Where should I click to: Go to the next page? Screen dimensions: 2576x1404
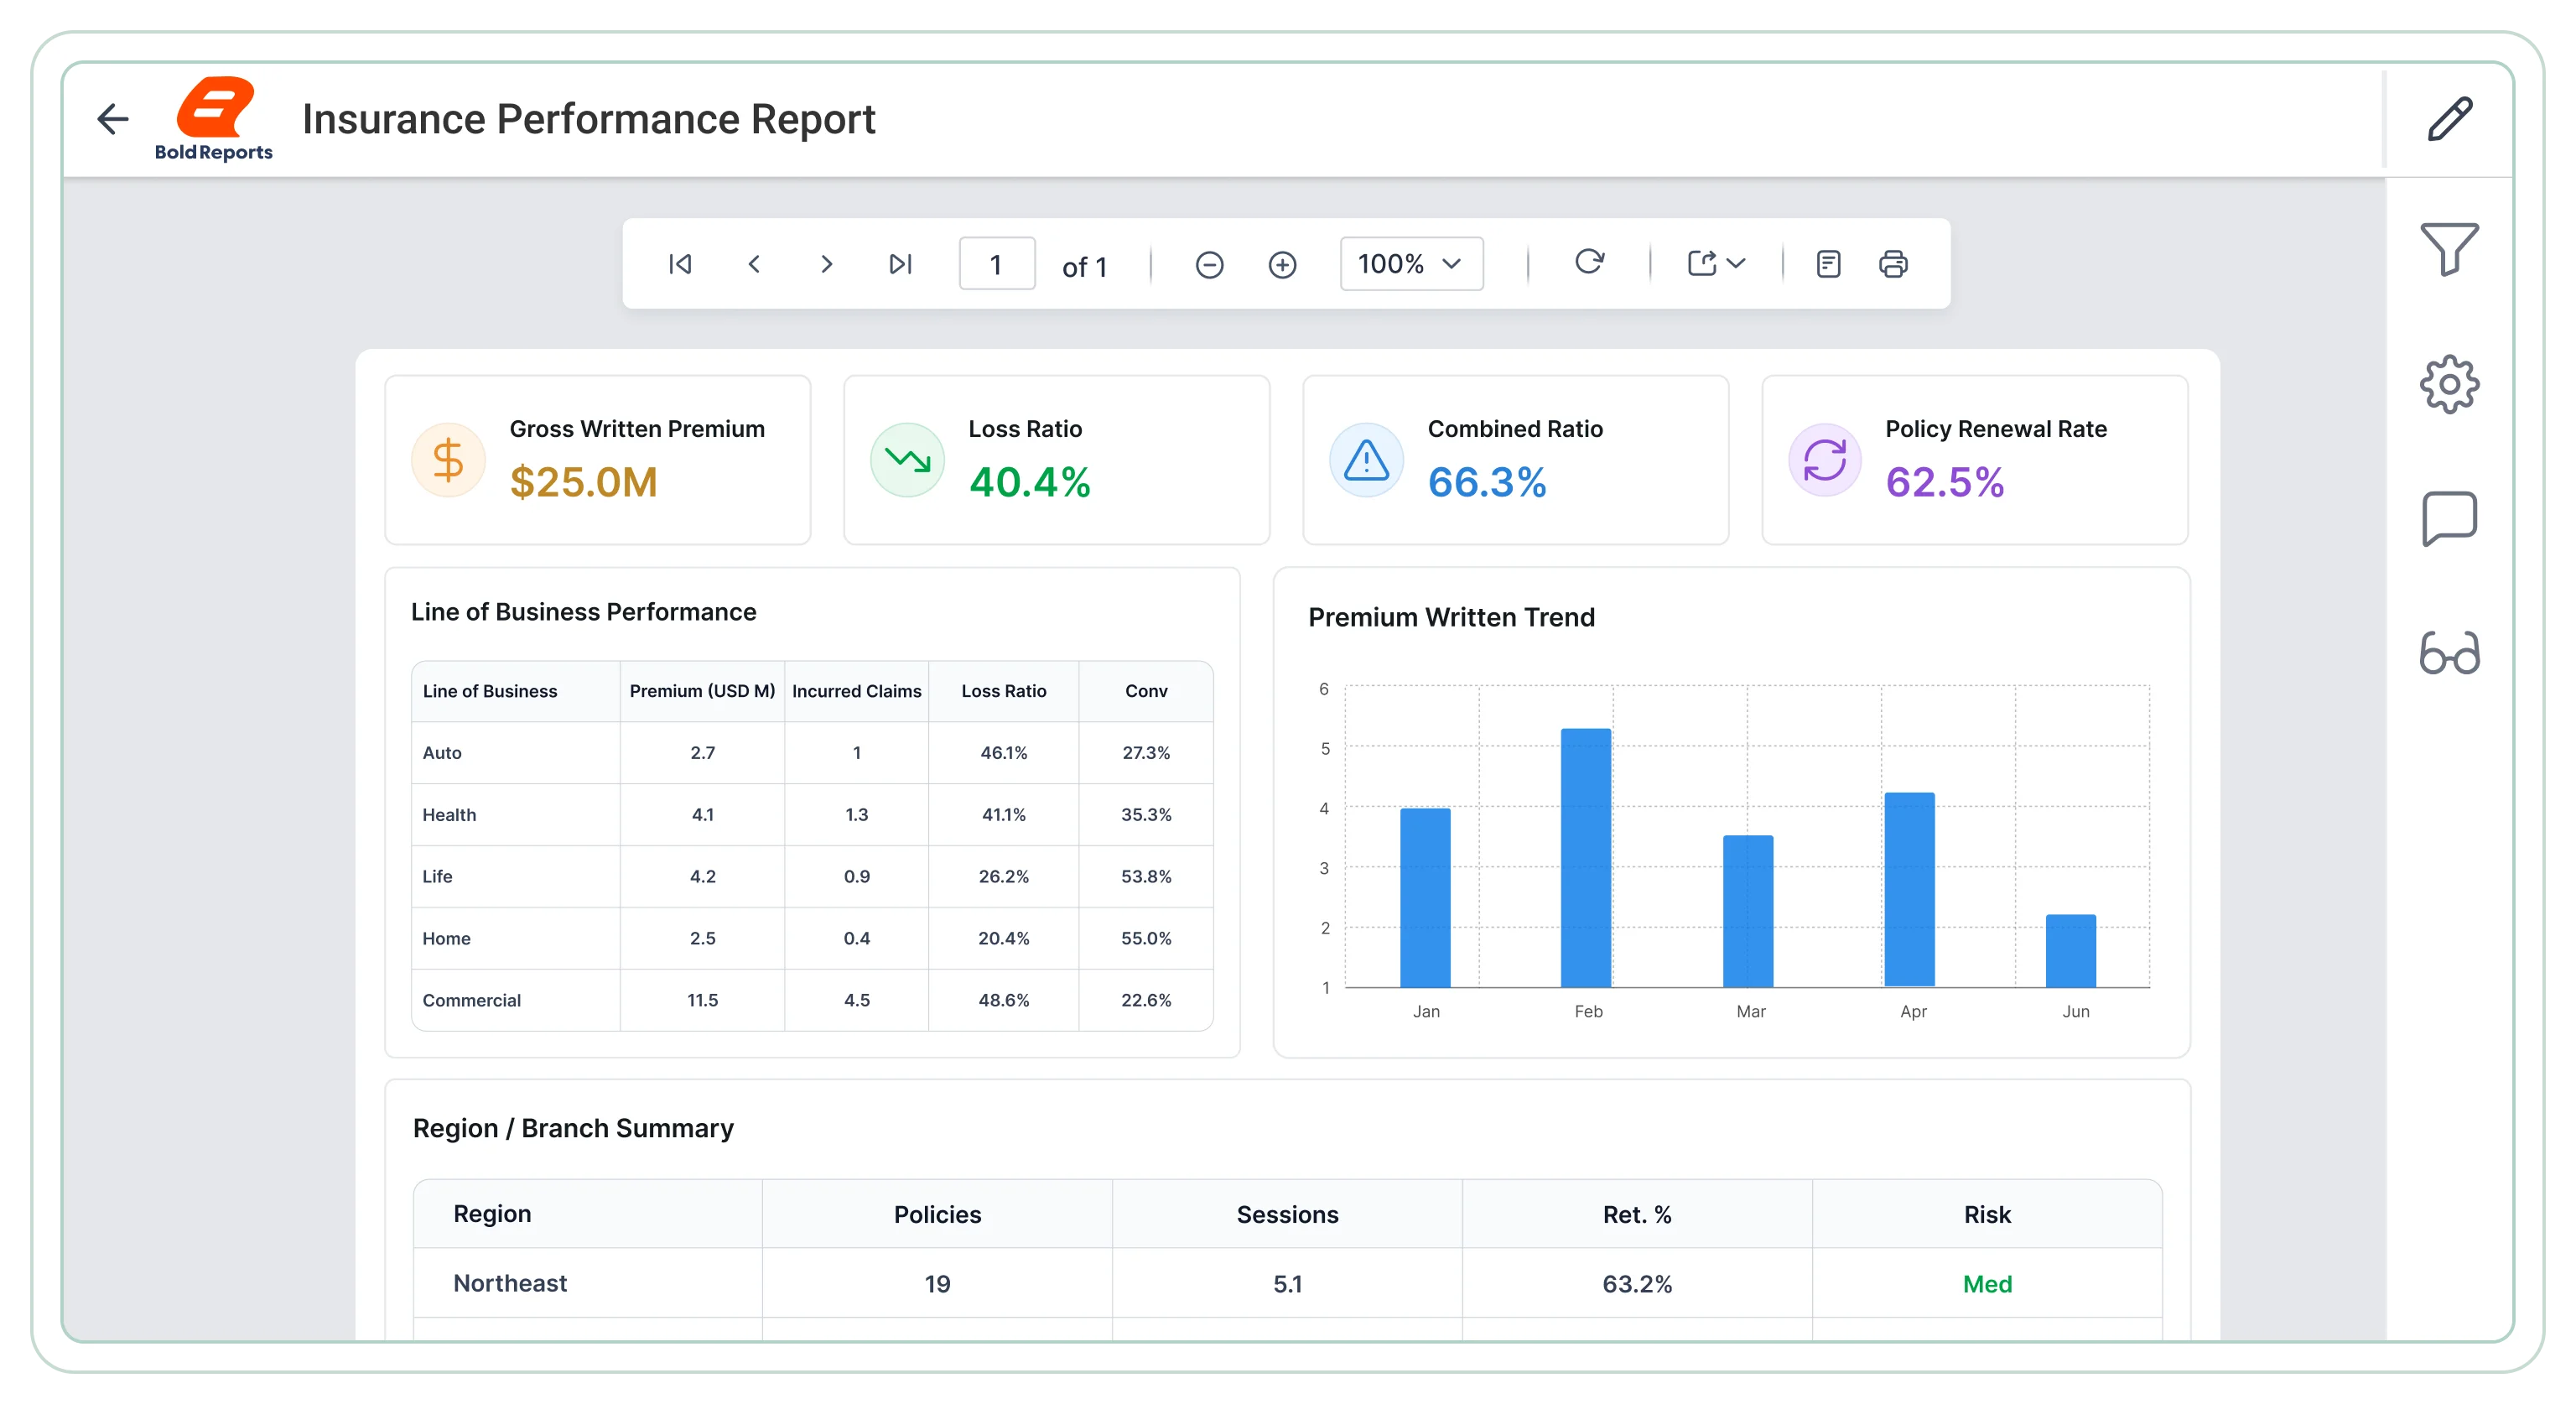point(826,264)
